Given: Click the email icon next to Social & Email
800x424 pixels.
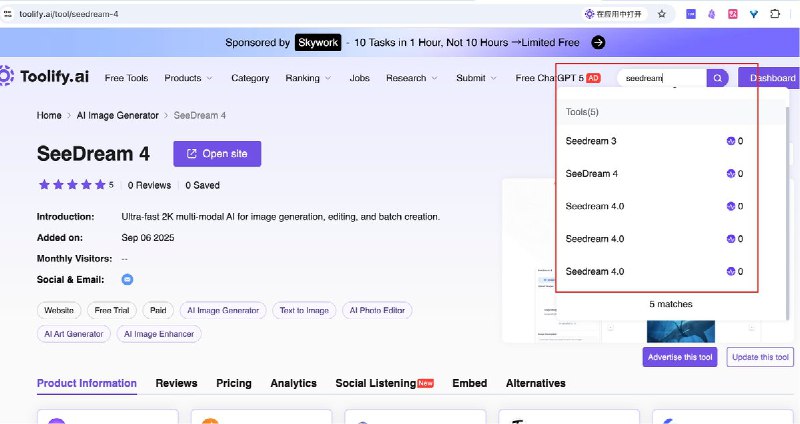Looking at the screenshot, I should point(127,280).
